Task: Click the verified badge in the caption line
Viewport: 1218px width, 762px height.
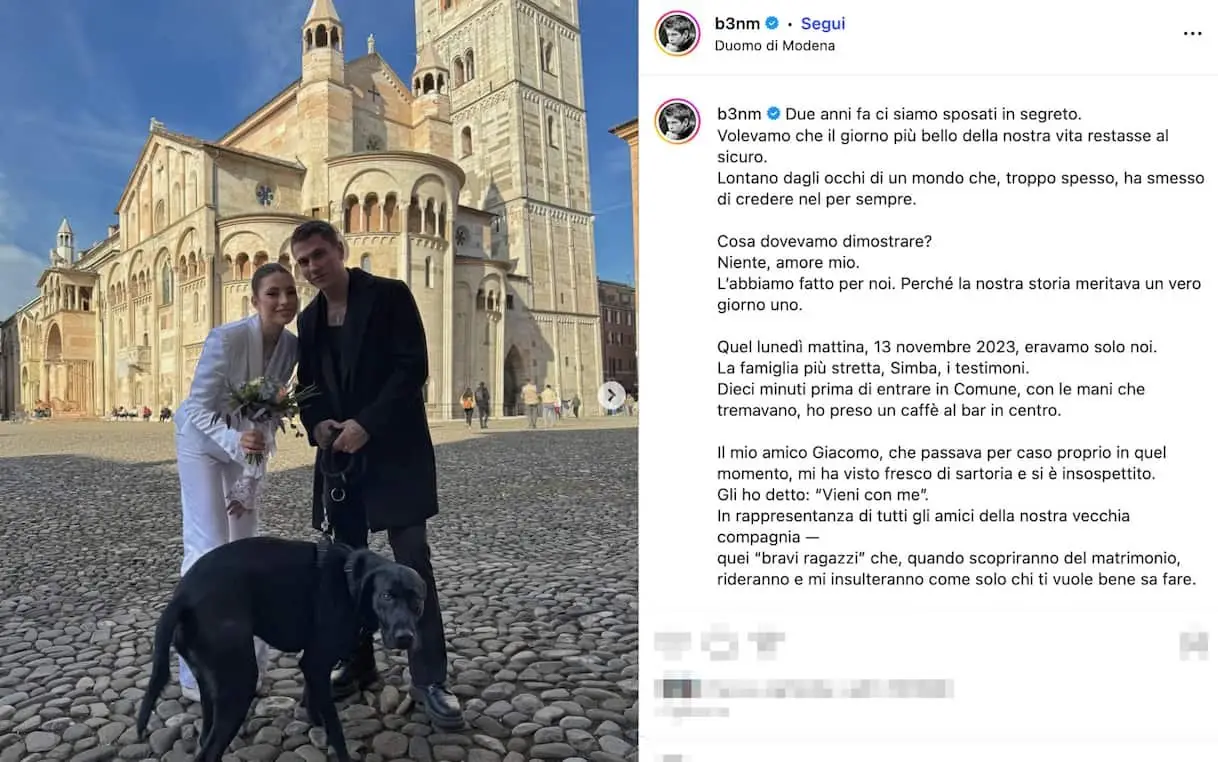Action: (773, 113)
